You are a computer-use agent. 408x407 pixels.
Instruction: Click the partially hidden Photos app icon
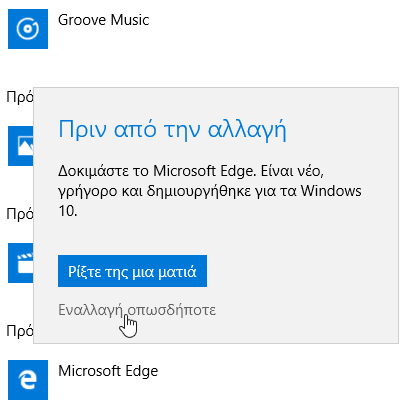21,146
